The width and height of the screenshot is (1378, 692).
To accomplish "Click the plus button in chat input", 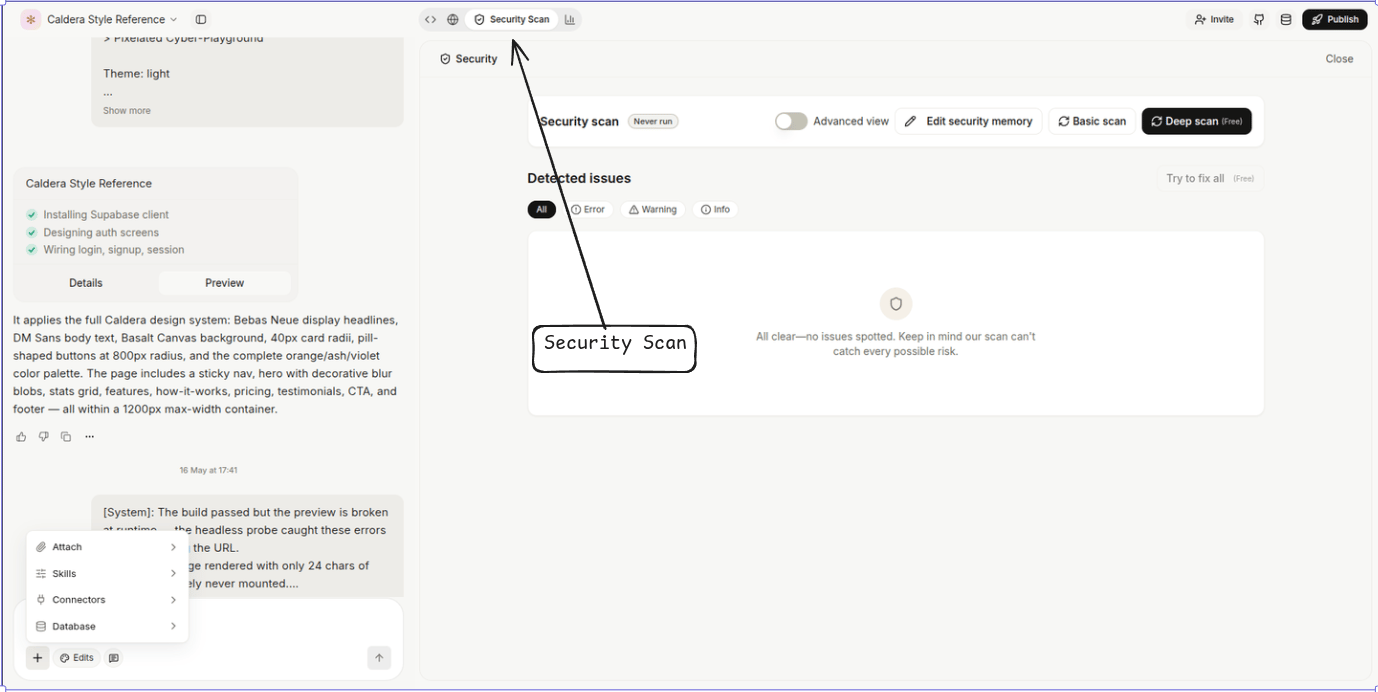I will point(37,657).
